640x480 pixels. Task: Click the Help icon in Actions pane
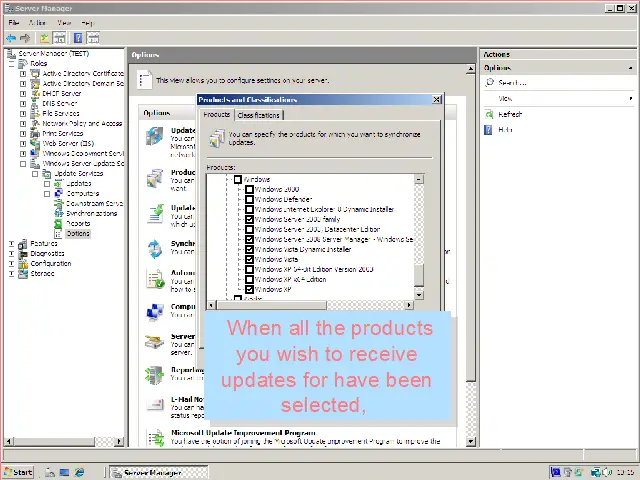(488, 130)
